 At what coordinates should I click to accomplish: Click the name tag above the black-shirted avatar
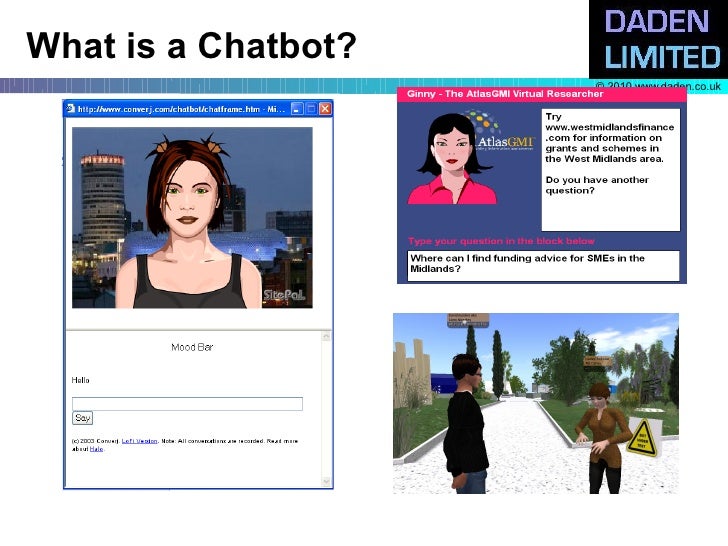(x=468, y=320)
